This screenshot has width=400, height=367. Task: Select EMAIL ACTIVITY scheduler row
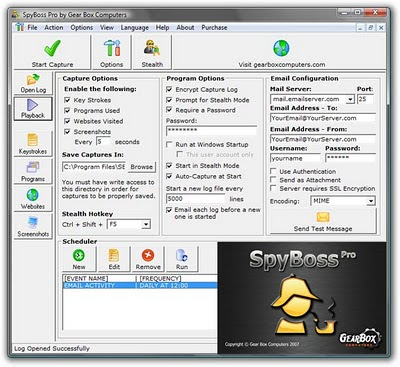pos(140,286)
